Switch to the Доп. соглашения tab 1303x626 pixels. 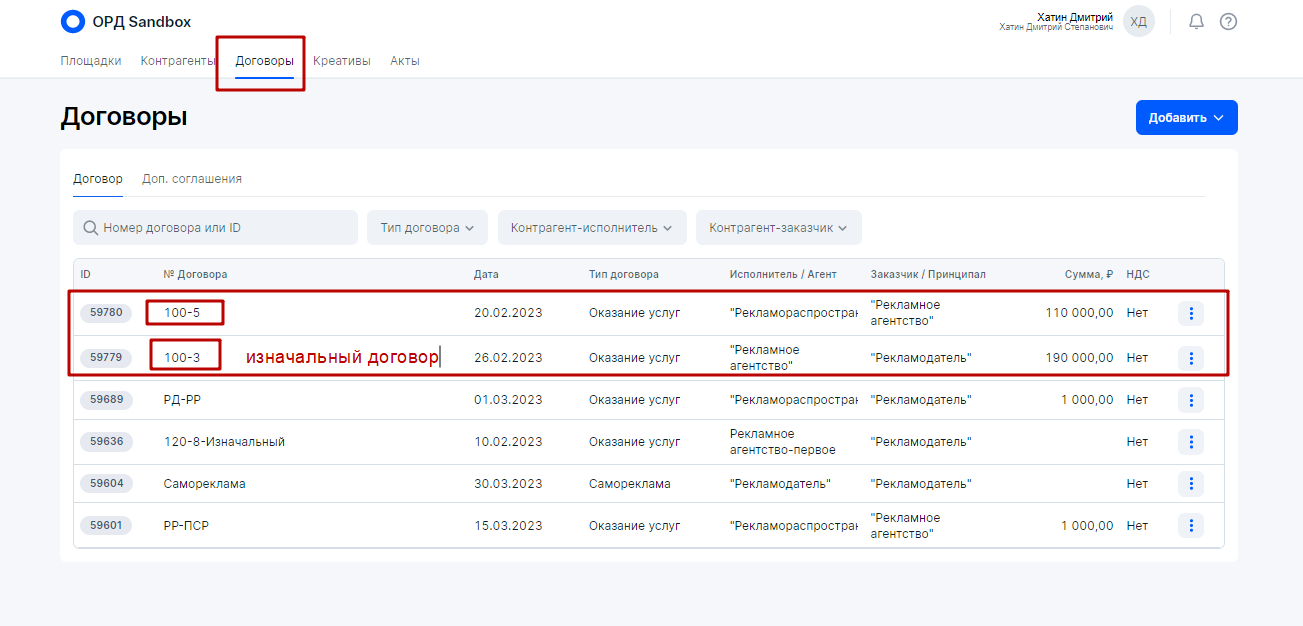click(x=192, y=179)
